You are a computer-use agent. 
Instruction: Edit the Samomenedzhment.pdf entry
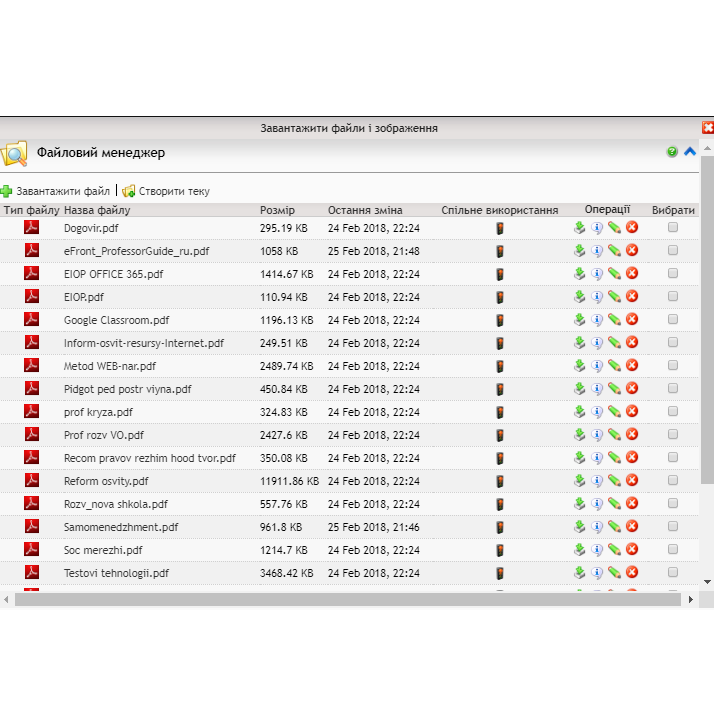[x=614, y=526]
